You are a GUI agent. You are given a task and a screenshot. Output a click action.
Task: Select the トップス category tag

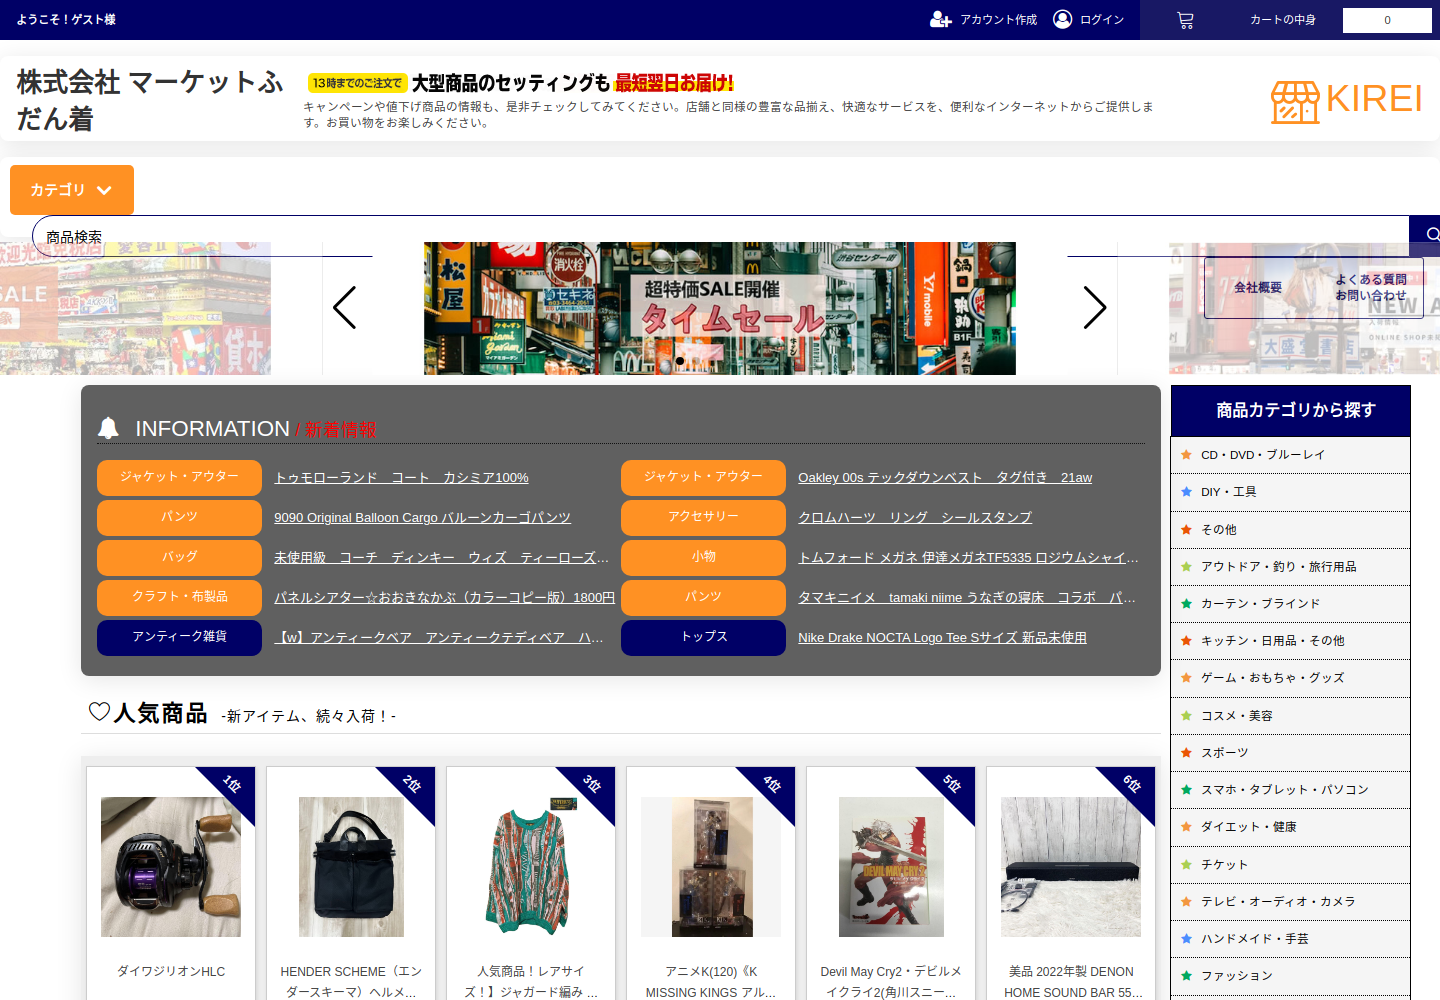click(x=704, y=637)
